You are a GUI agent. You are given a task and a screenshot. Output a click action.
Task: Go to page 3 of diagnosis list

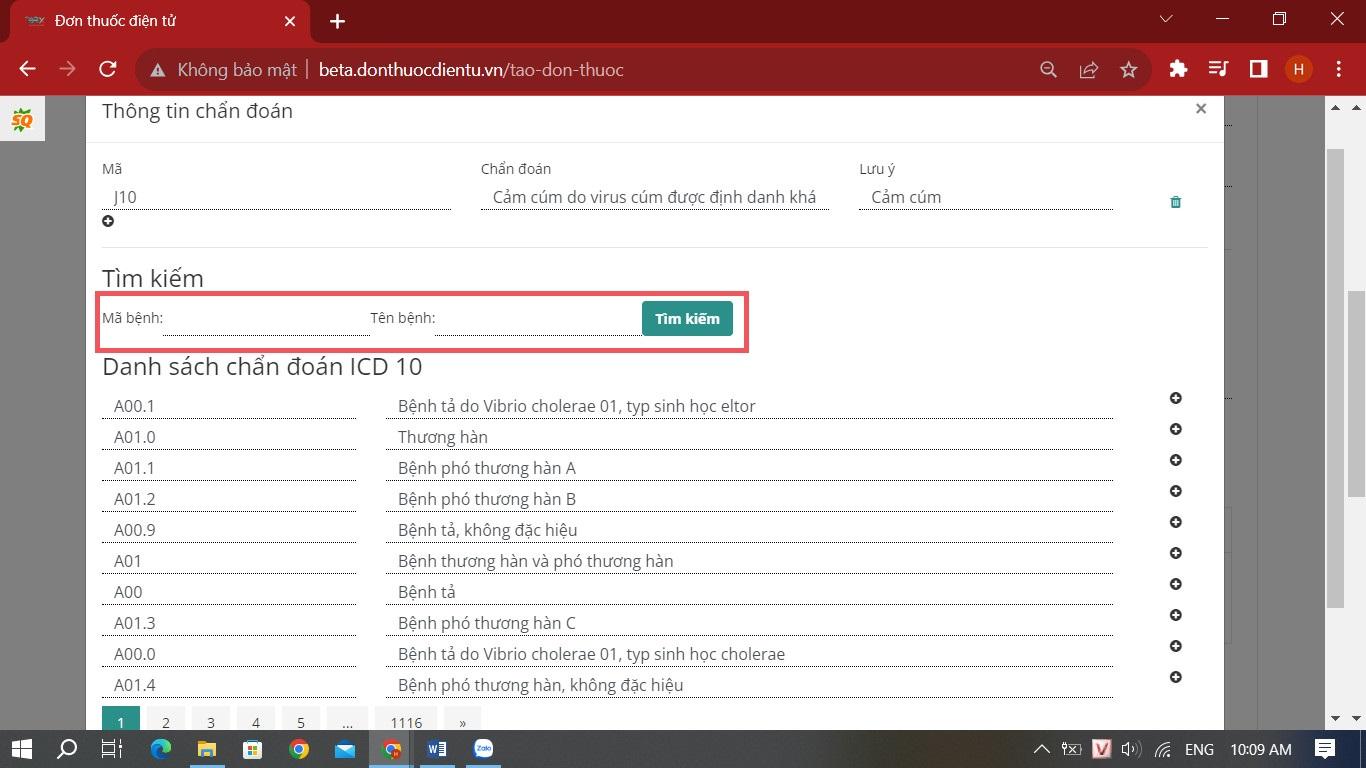click(x=210, y=721)
